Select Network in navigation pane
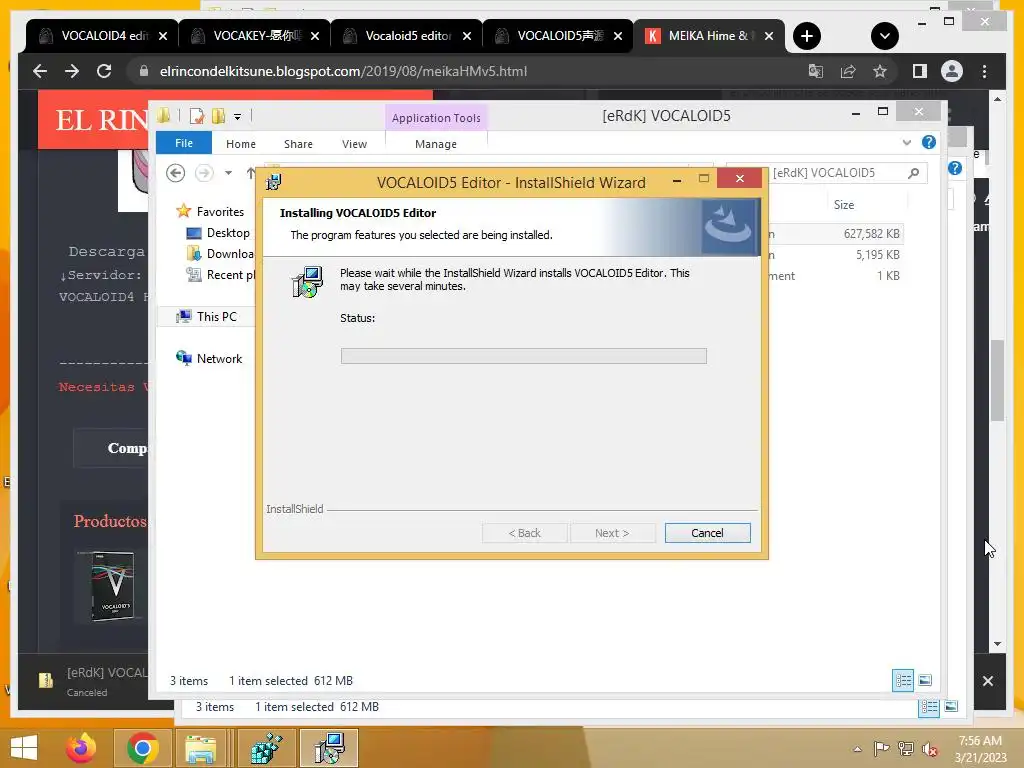Image resolution: width=1024 pixels, height=768 pixels. click(x=208, y=359)
